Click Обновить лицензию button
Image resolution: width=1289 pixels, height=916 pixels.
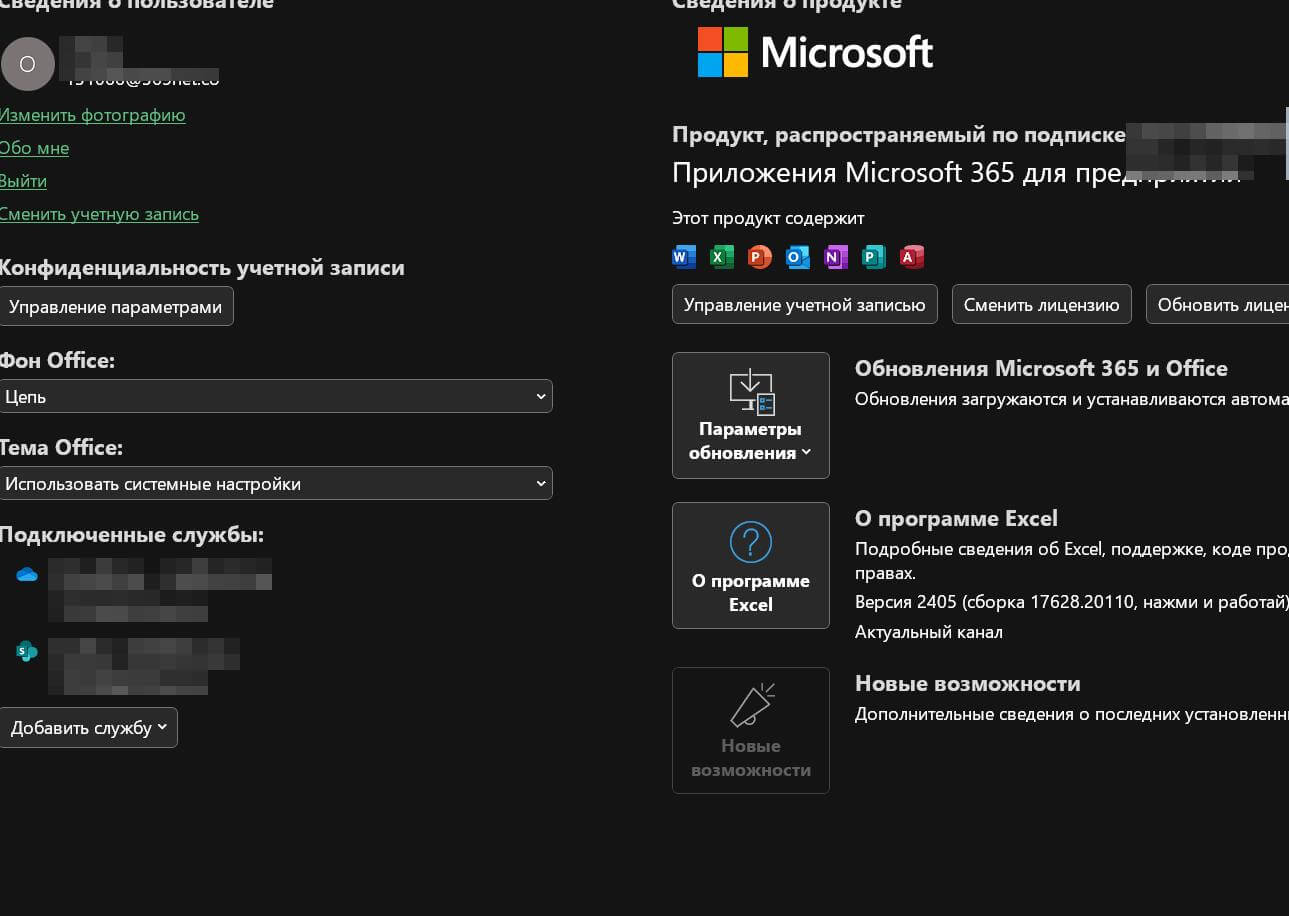point(1217,304)
